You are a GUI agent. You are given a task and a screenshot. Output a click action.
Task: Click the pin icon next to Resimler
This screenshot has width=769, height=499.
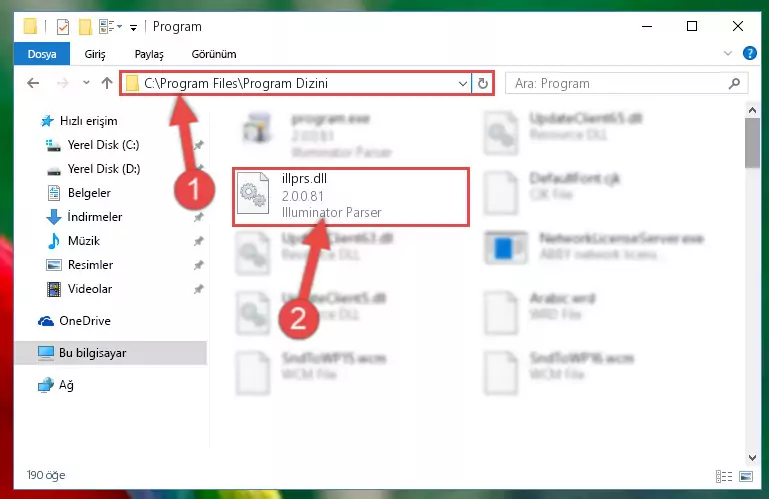coord(198,265)
